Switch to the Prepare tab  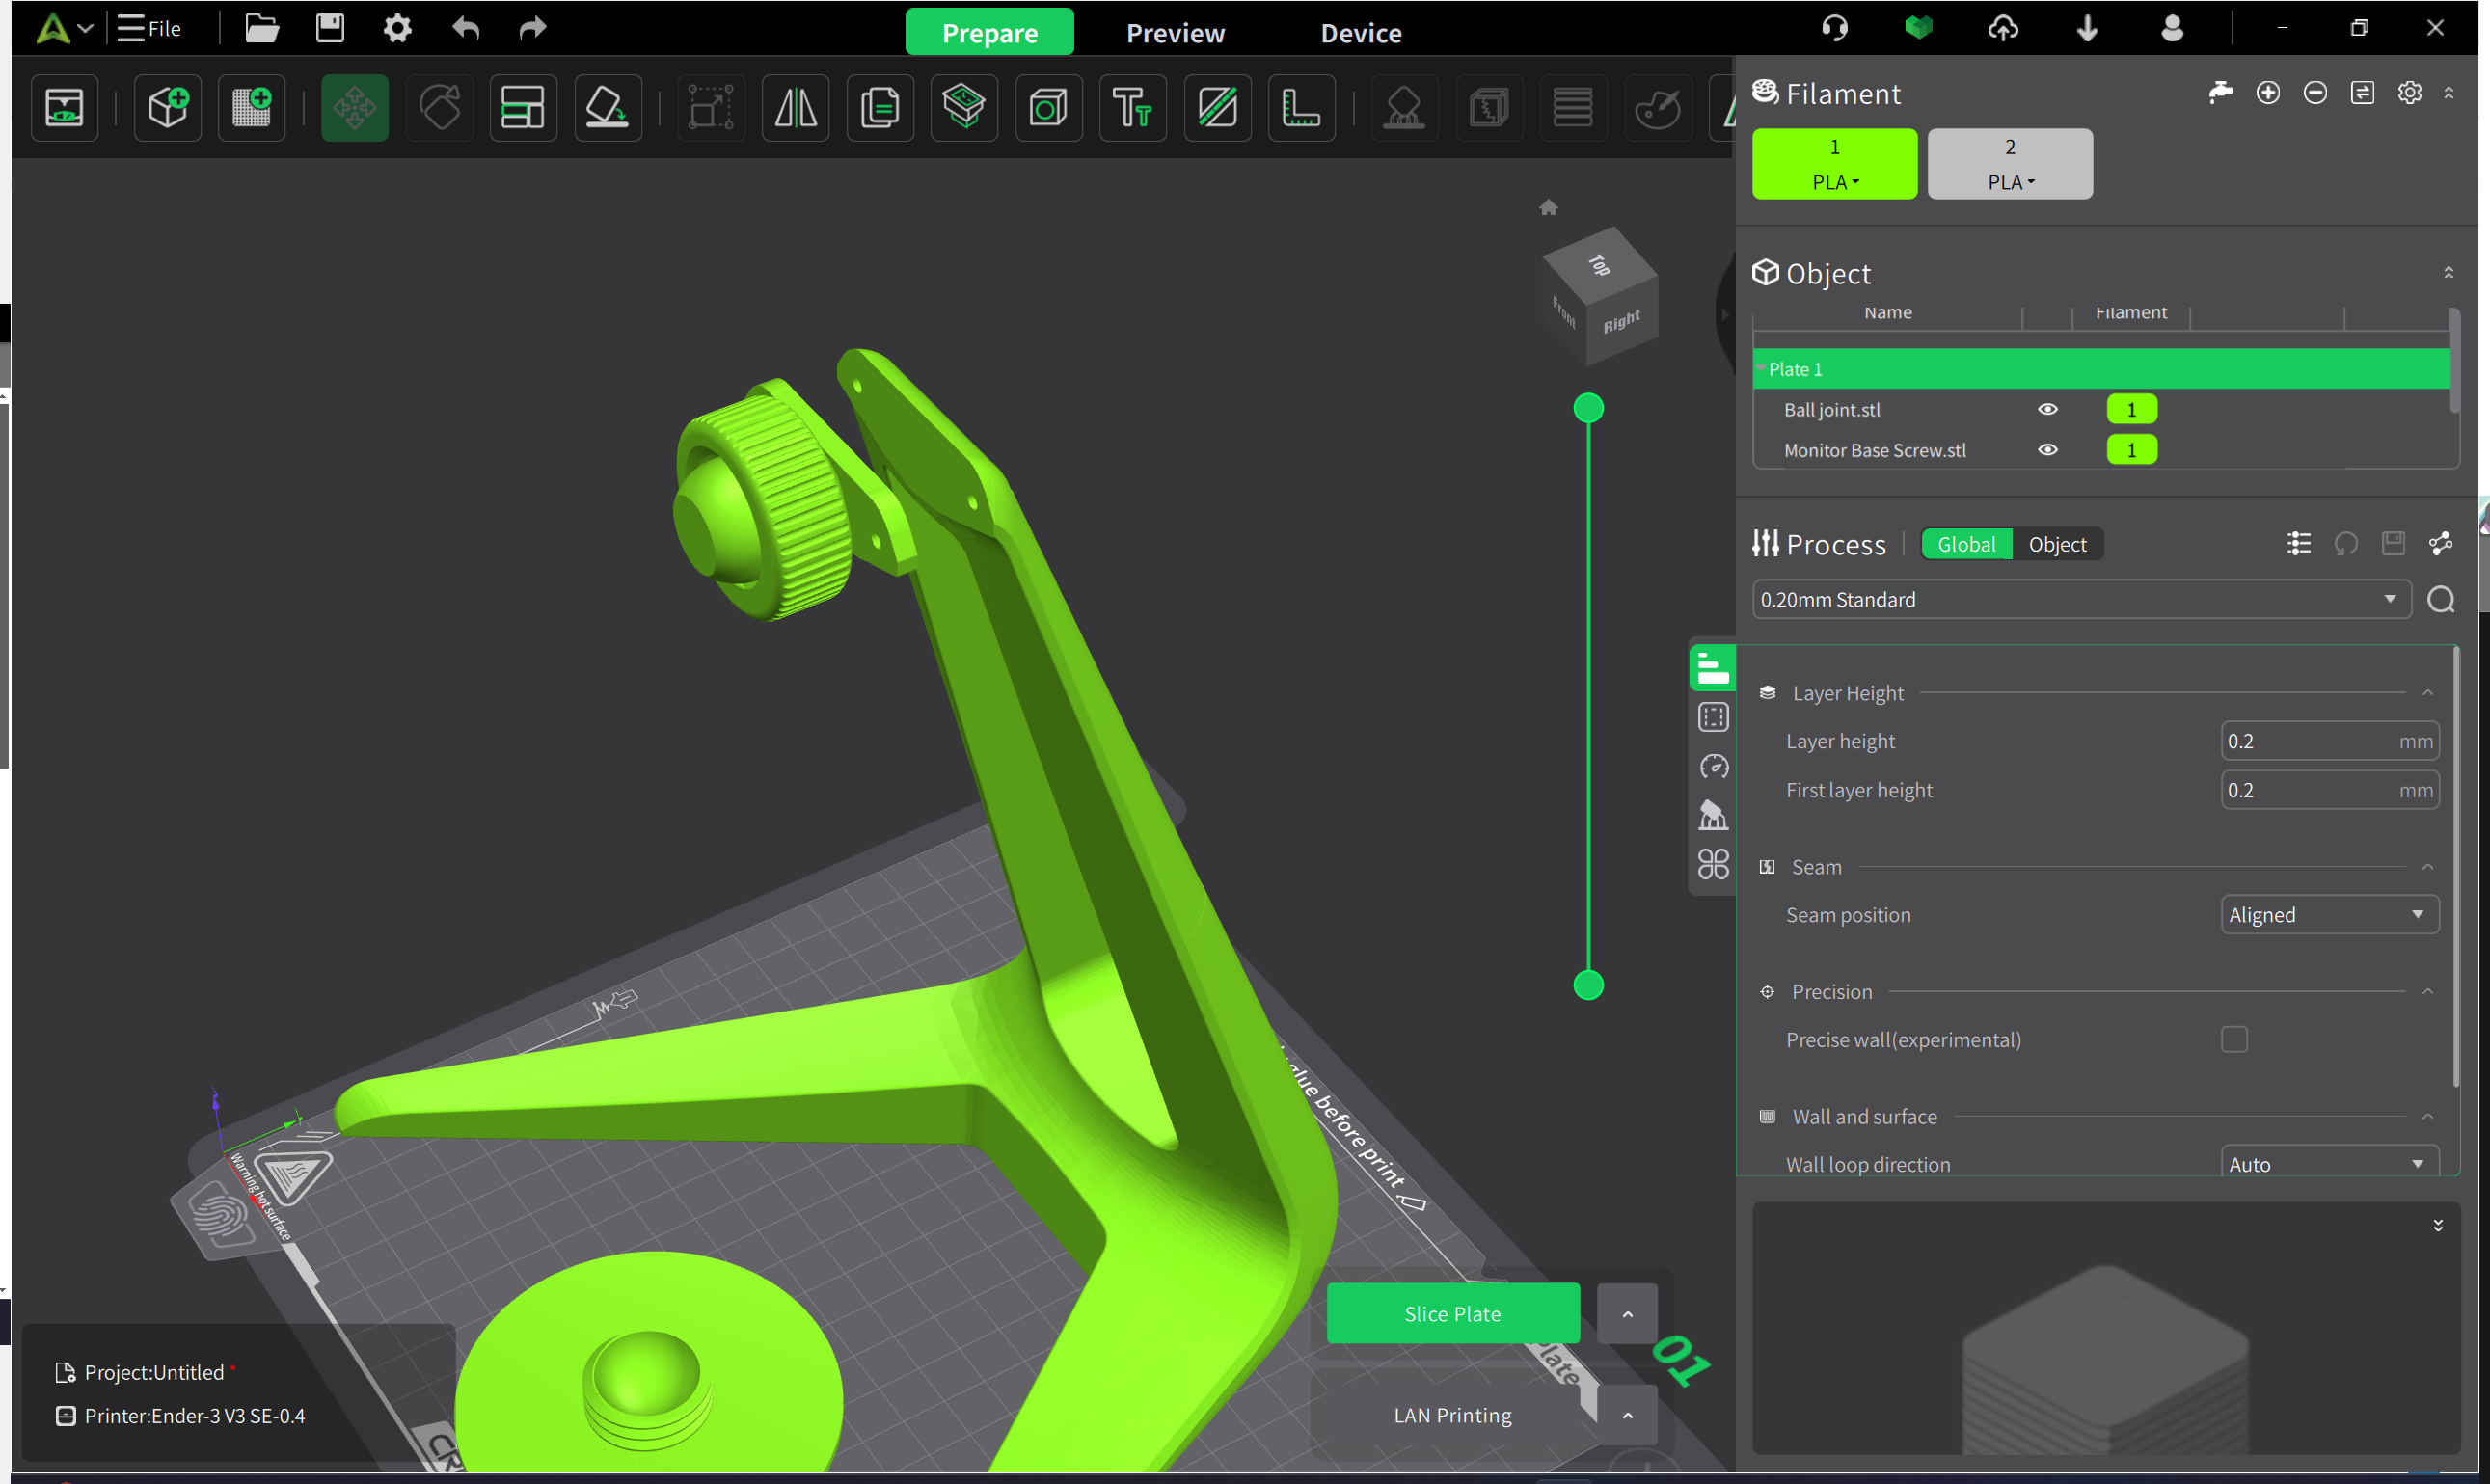coord(990,32)
